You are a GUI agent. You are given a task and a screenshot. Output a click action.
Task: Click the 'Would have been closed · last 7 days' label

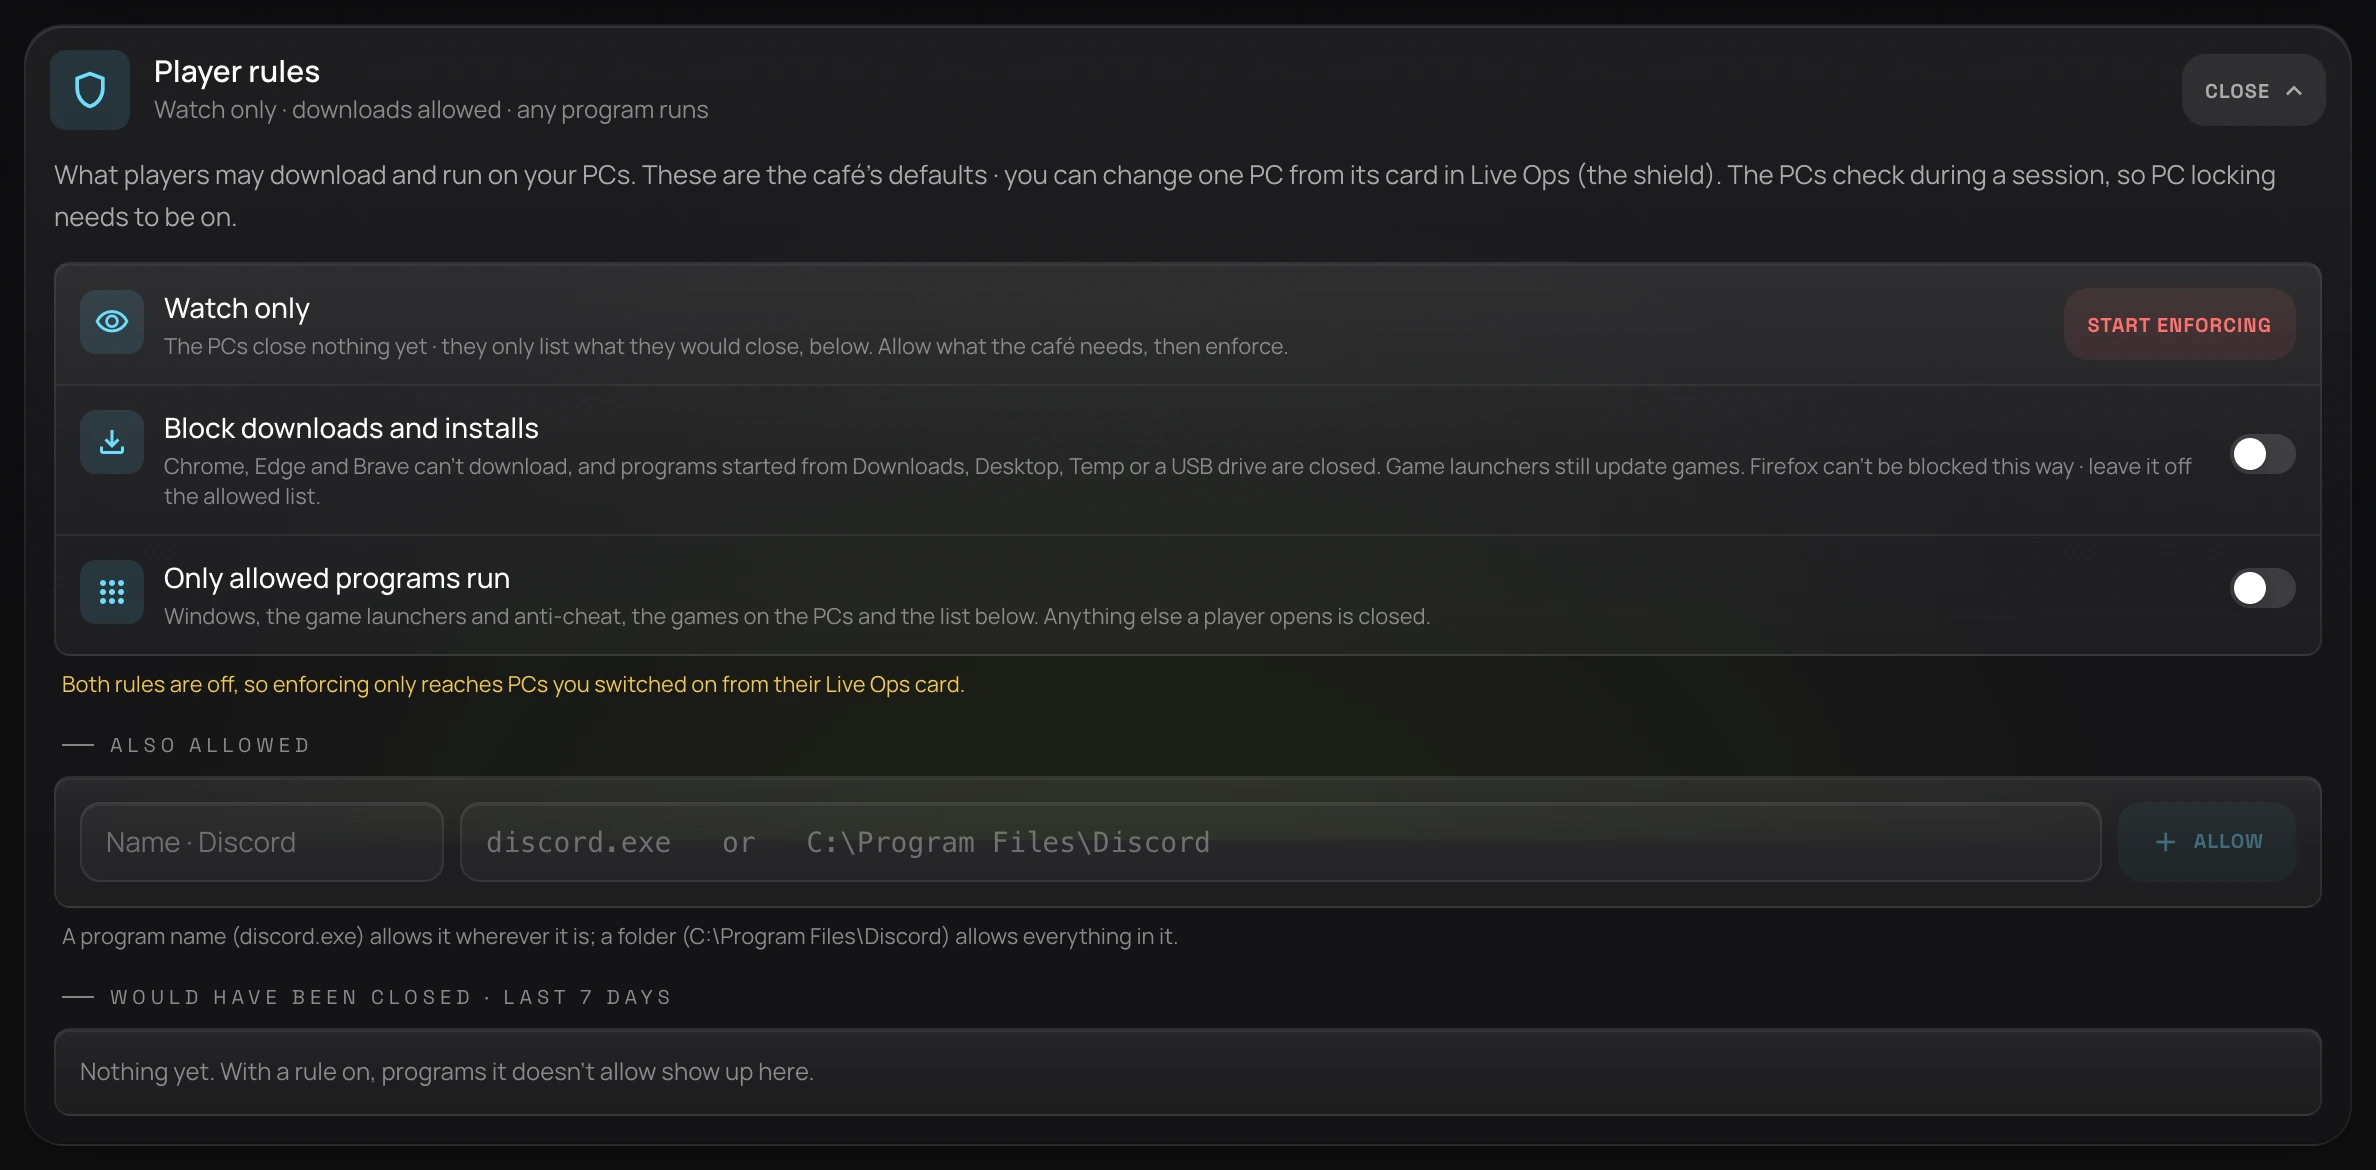(x=391, y=997)
